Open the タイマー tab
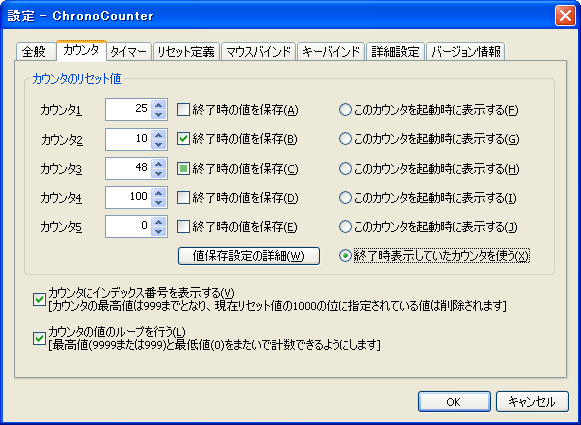This screenshot has height=425, width=581. click(x=129, y=52)
